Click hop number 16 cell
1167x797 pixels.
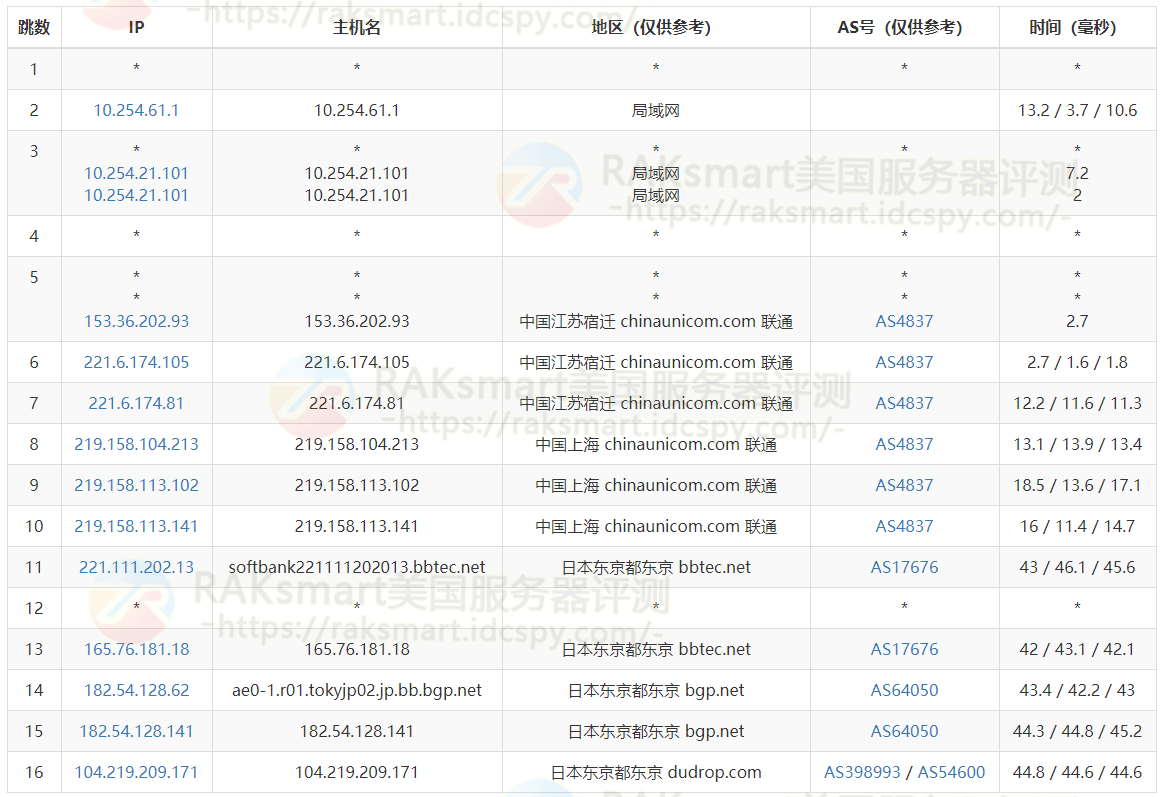click(34, 771)
